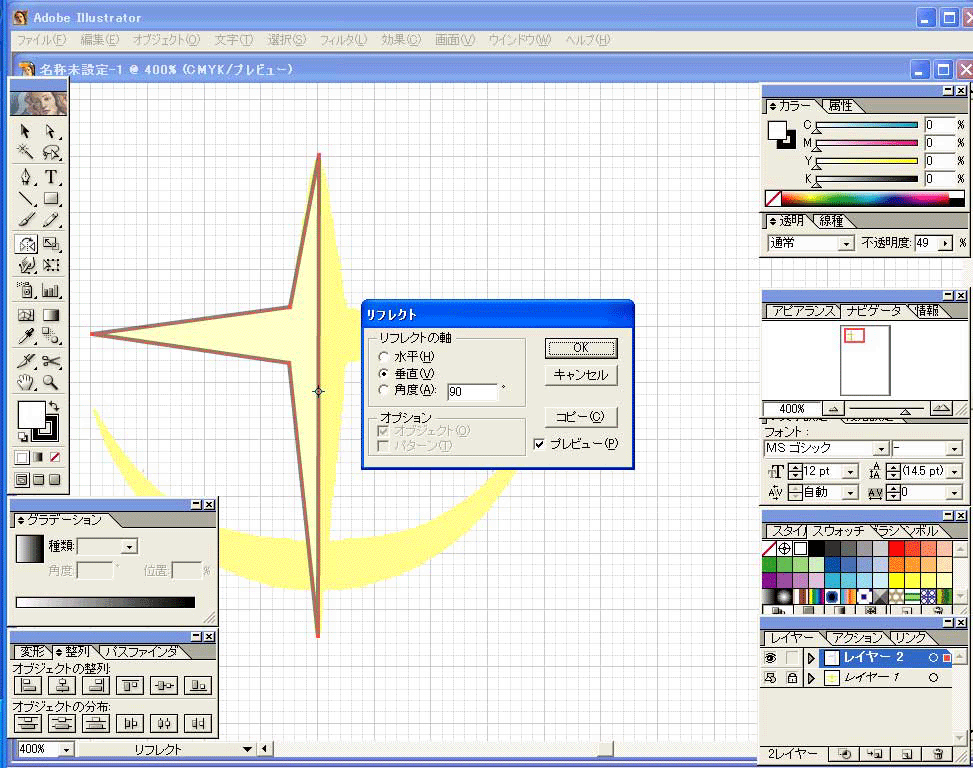Click the コピー button in the dialog
The width and height of the screenshot is (973, 768).
pyautogui.click(x=580, y=416)
